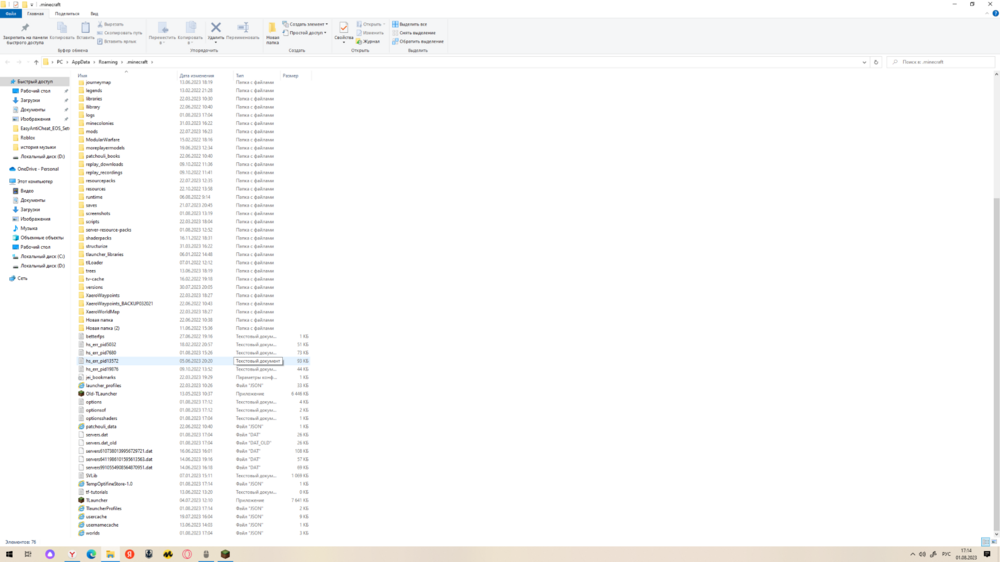
Task: Open the Old-TLauncher application file
Action: (101, 394)
